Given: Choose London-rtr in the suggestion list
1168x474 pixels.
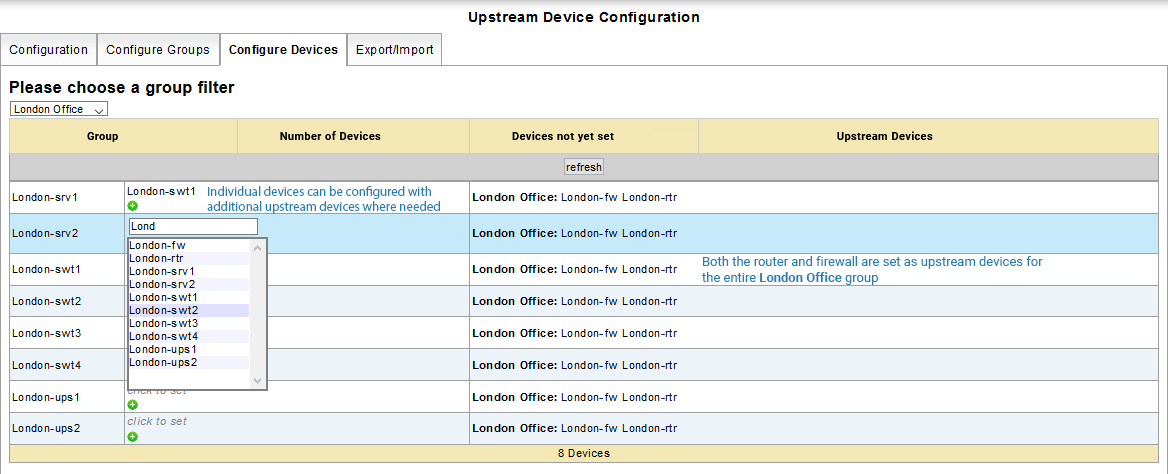Looking at the screenshot, I should [157, 258].
